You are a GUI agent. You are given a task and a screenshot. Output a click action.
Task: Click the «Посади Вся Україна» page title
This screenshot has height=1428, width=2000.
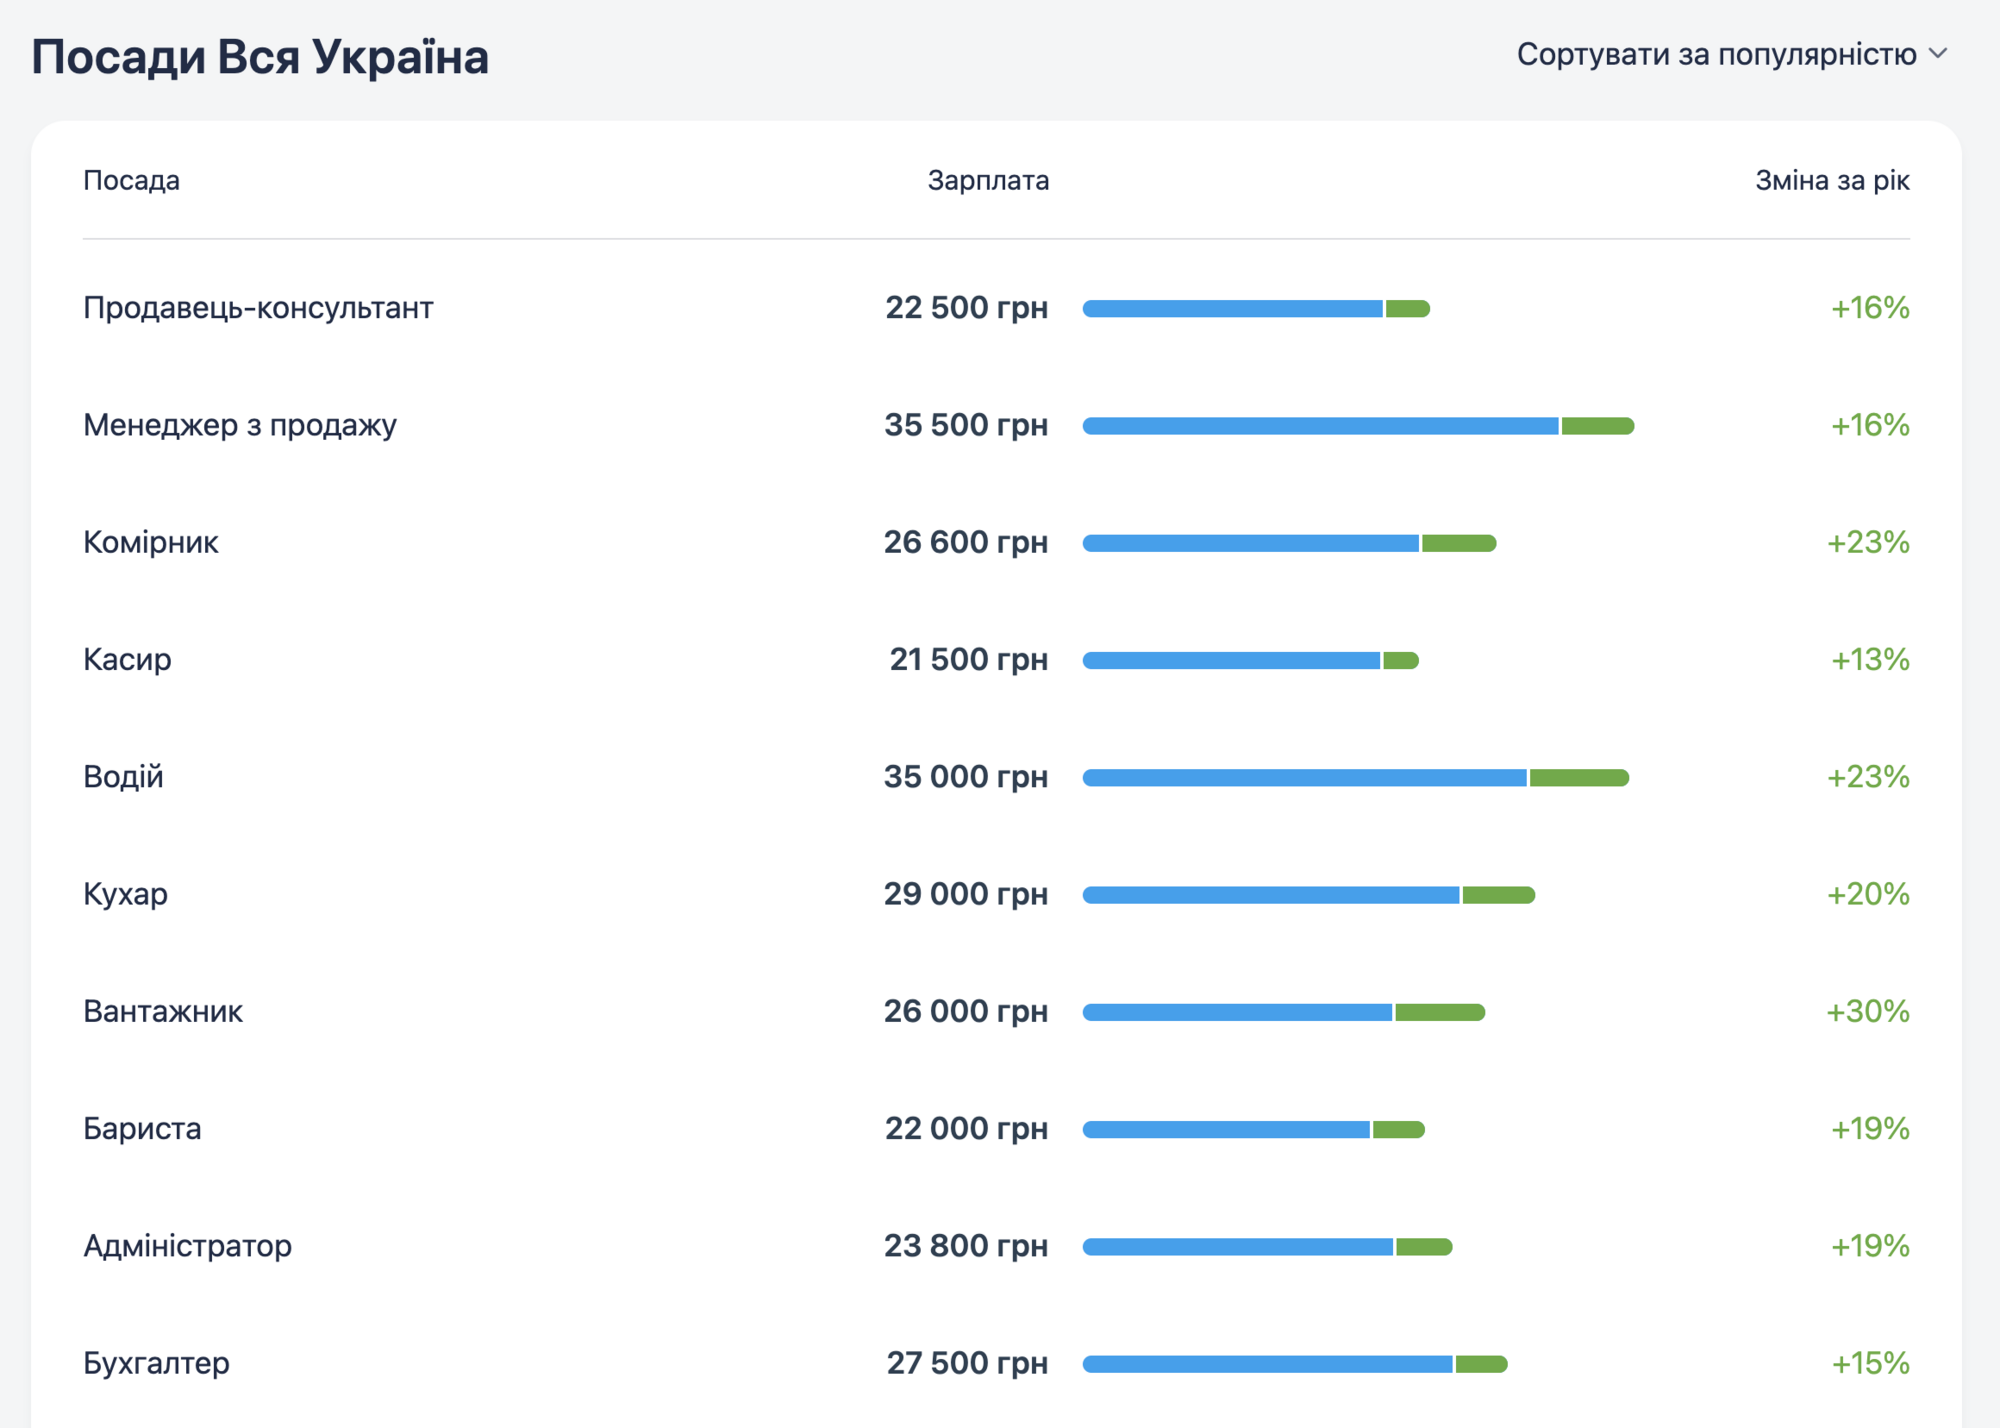pyautogui.click(x=261, y=56)
